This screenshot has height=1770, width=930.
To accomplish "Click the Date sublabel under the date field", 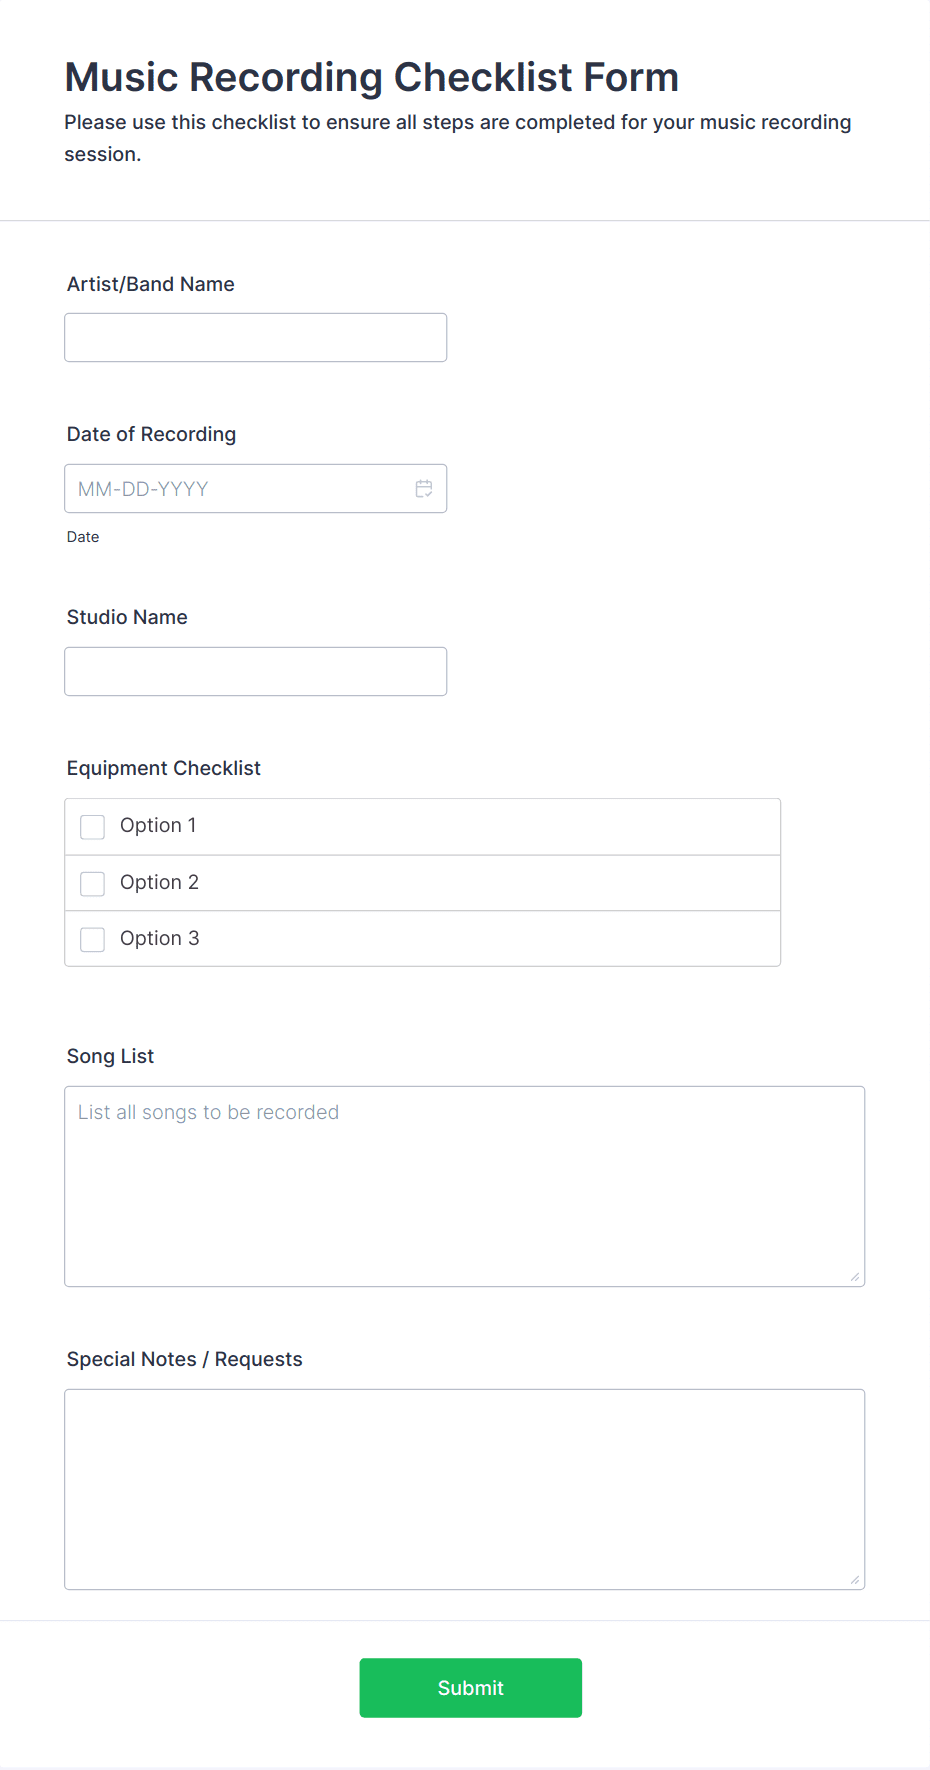I will pos(83,537).
